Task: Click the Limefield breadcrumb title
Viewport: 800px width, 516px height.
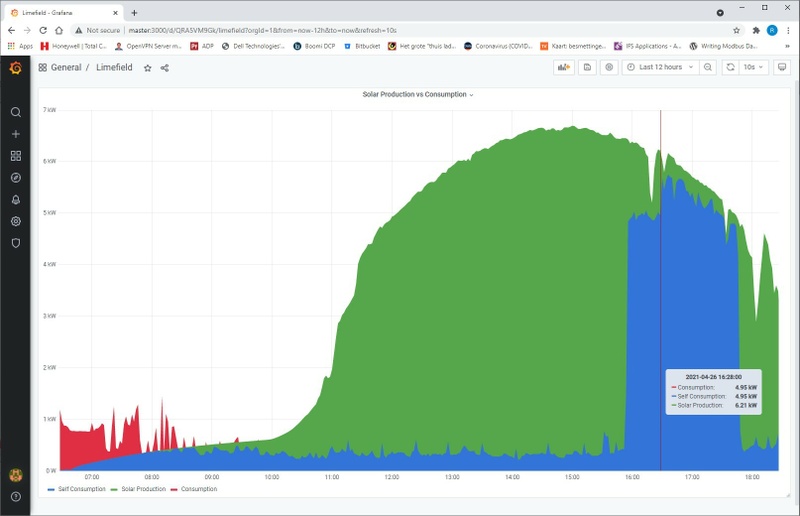Action: (114, 67)
